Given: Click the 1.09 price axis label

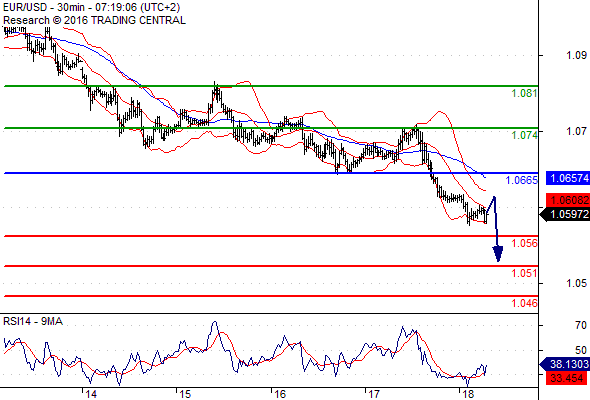Looking at the screenshot, I should click(x=576, y=55).
